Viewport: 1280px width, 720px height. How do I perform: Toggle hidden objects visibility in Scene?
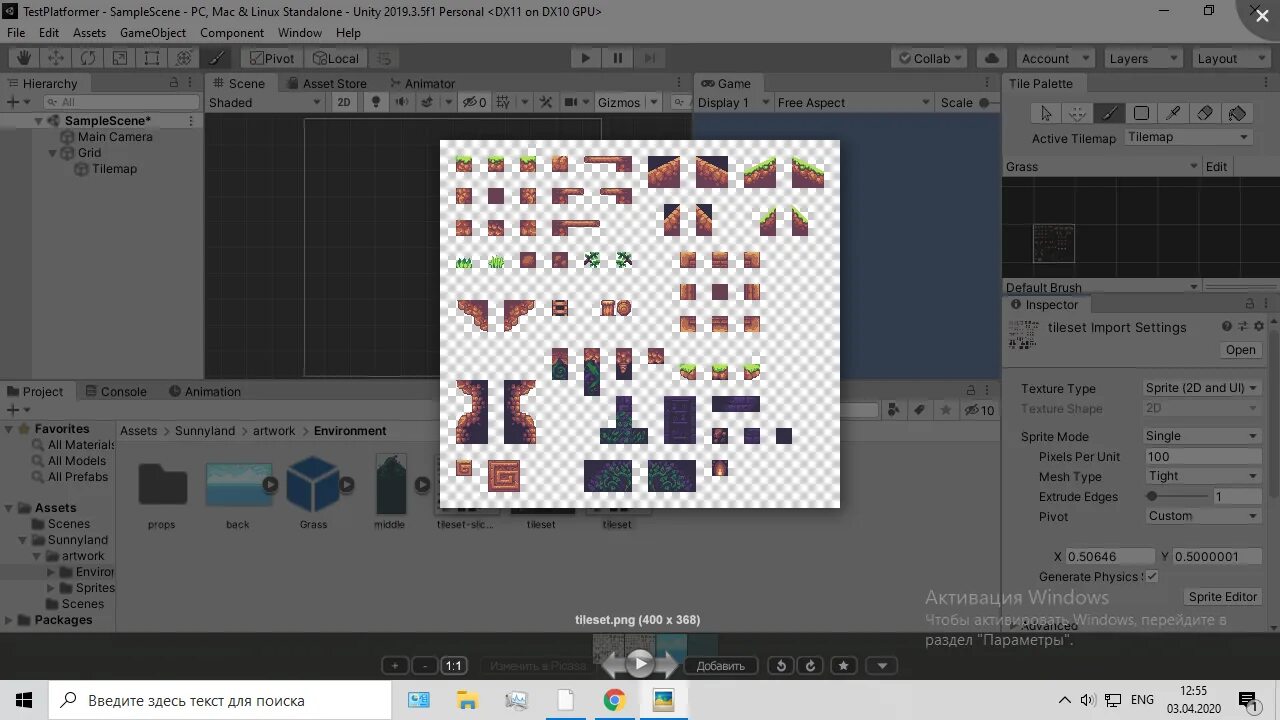[x=473, y=102]
